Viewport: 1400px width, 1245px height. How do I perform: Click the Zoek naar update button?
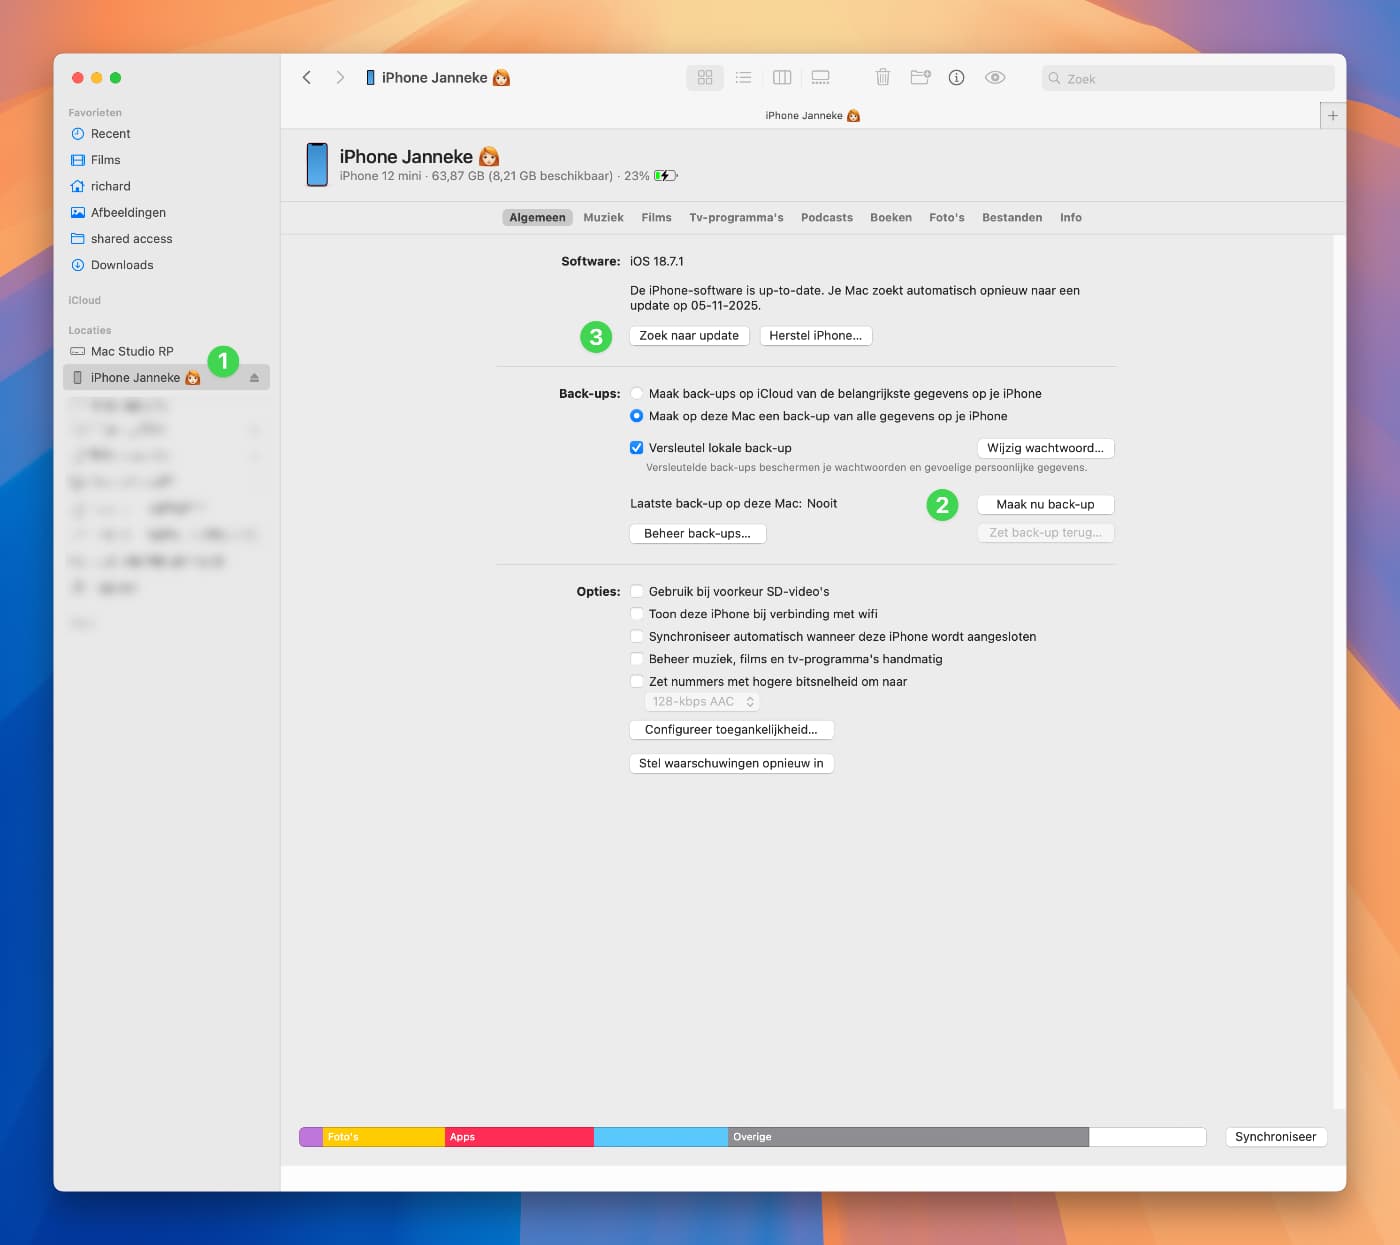coord(689,335)
